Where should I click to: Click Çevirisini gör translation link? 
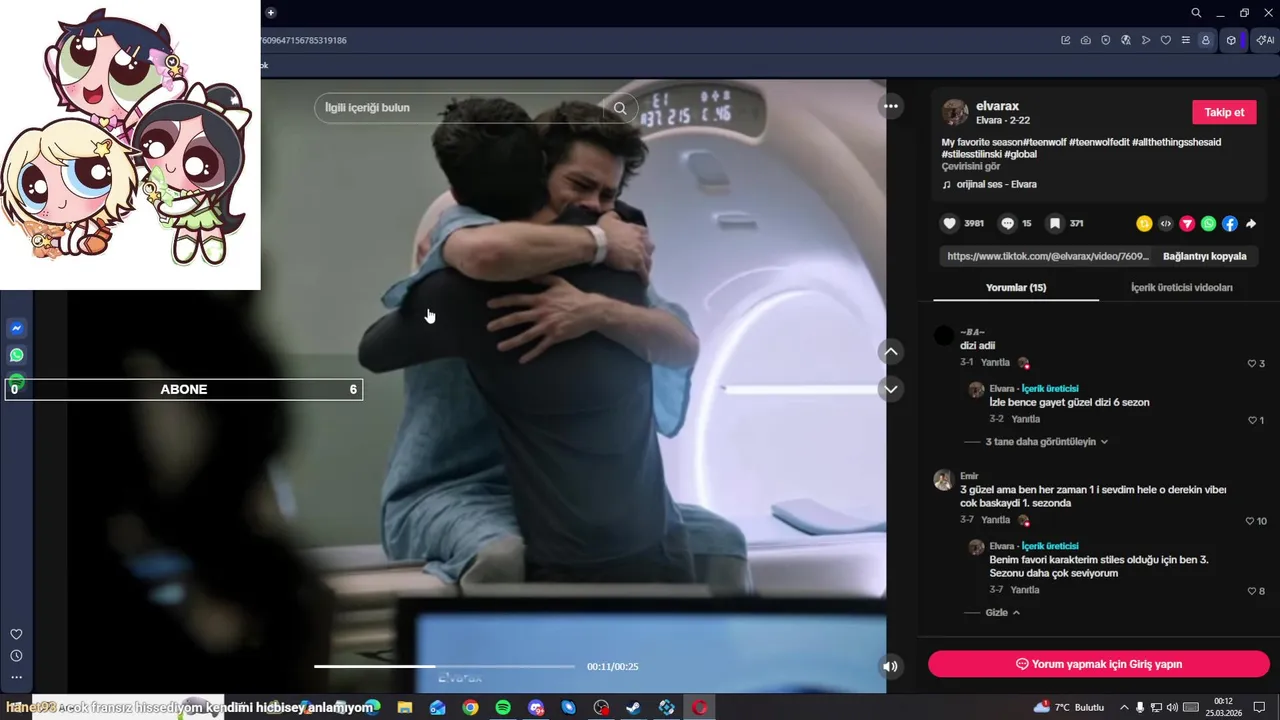(x=971, y=167)
